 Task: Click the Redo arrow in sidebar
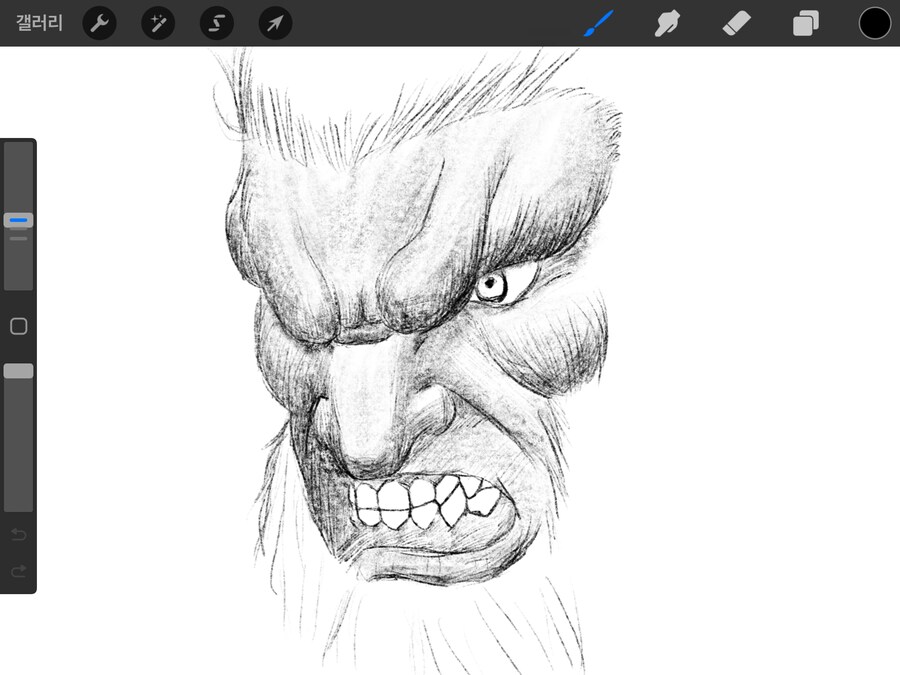point(18,571)
